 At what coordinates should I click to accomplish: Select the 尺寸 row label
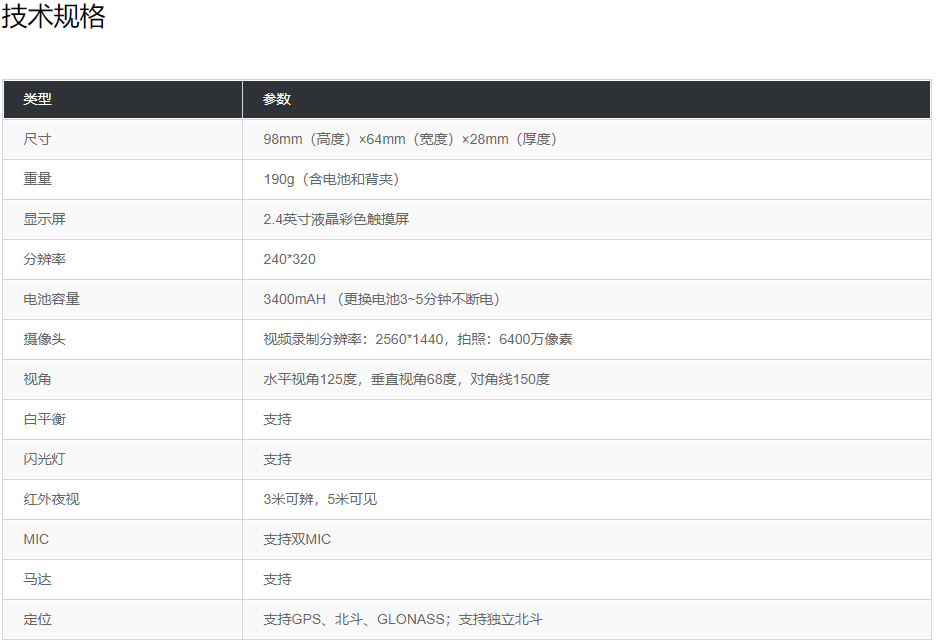37,139
